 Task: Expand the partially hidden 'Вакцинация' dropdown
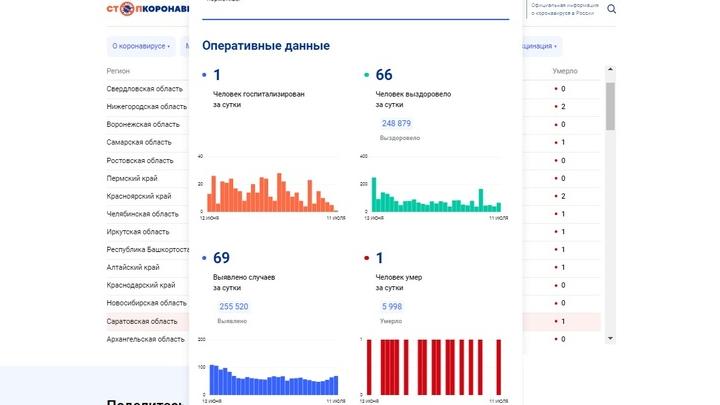pos(540,46)
